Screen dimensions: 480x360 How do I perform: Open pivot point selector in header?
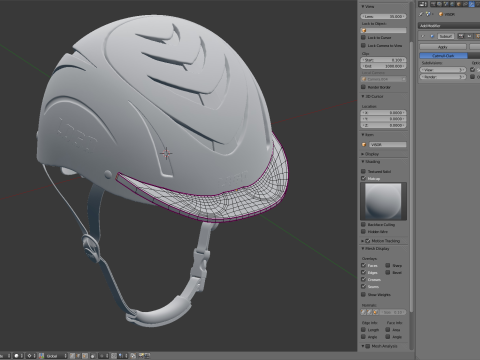tap(31, 356)
